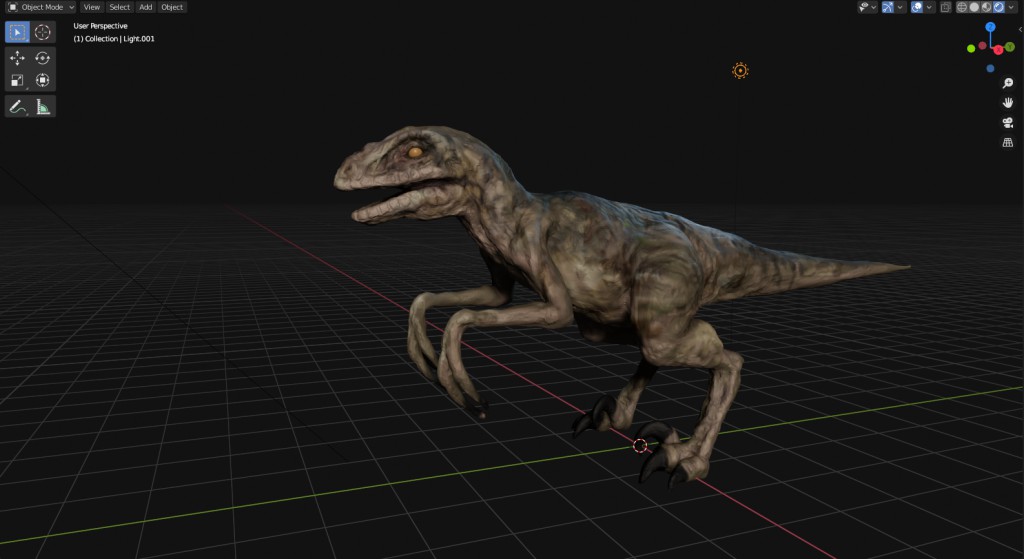Toggle perspective/orthographic grid icon
This screenshot has height=559, width=1024.
pos(1008,143)
